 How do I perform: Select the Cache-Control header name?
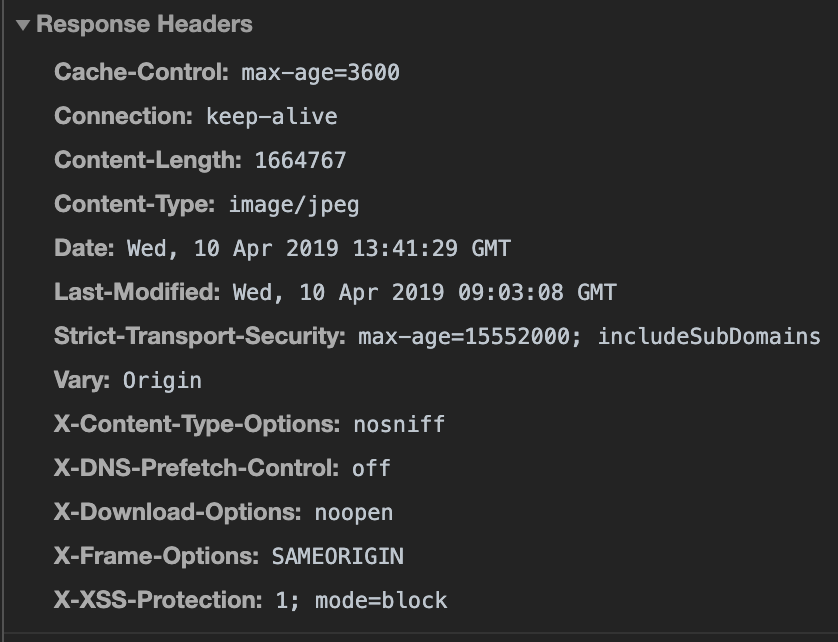[142, 72]
